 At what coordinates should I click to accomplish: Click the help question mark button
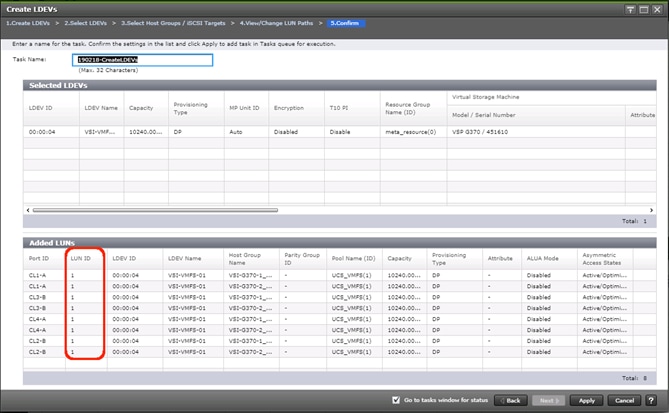[x=651, y=400]
